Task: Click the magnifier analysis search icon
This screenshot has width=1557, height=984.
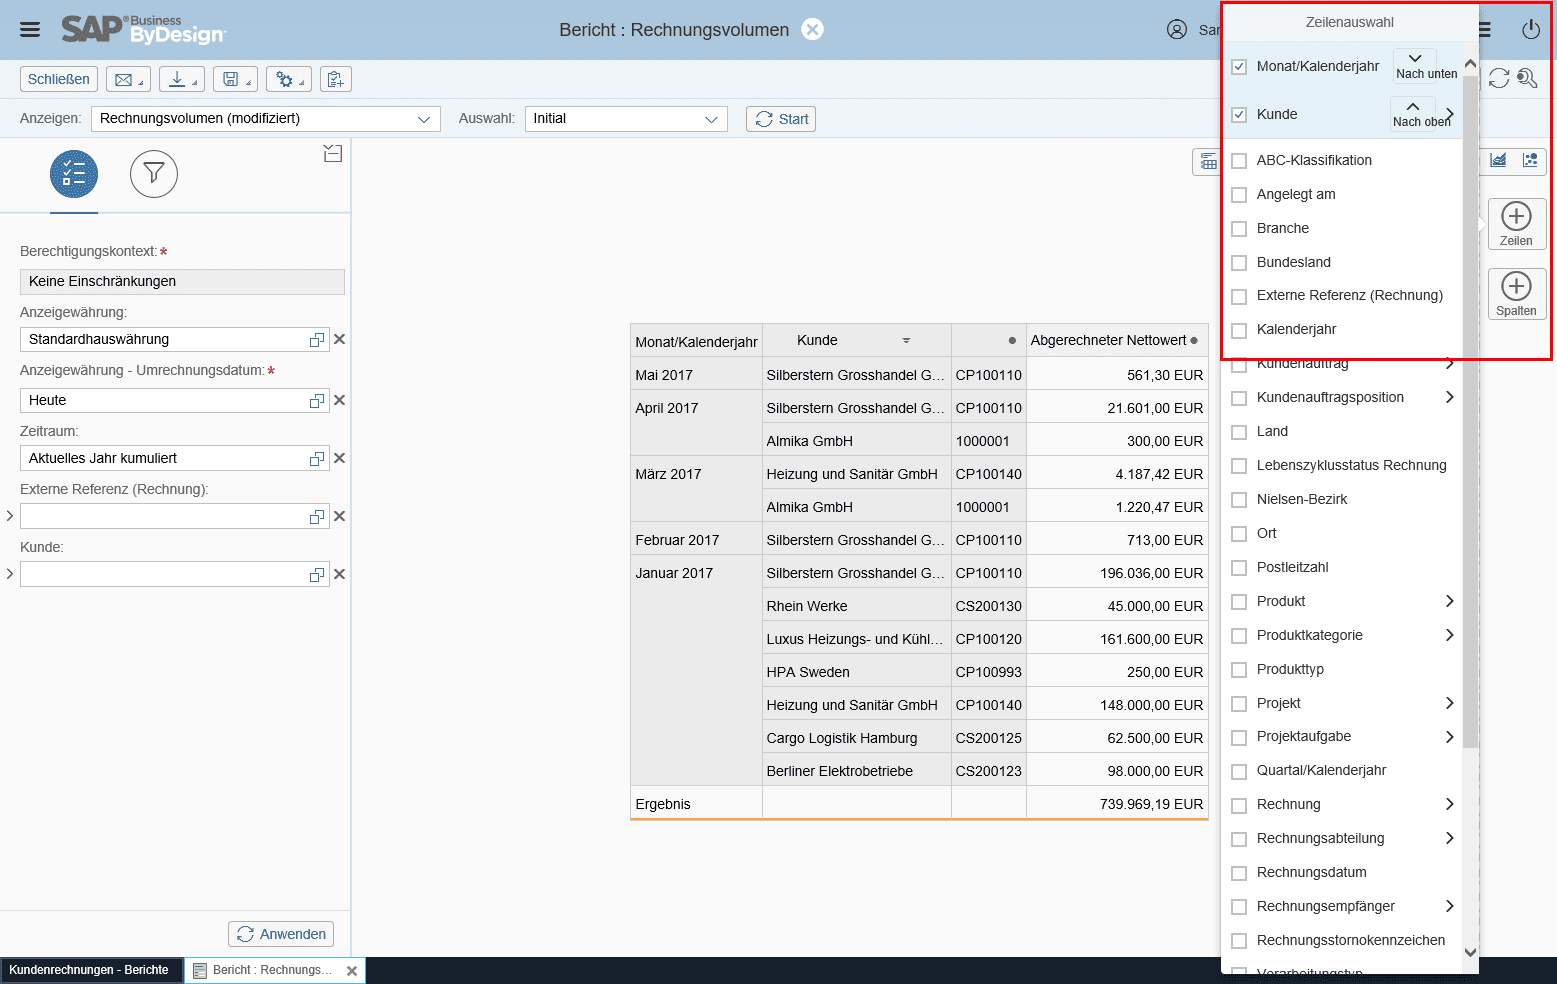Action: (x=1527, y=78)
